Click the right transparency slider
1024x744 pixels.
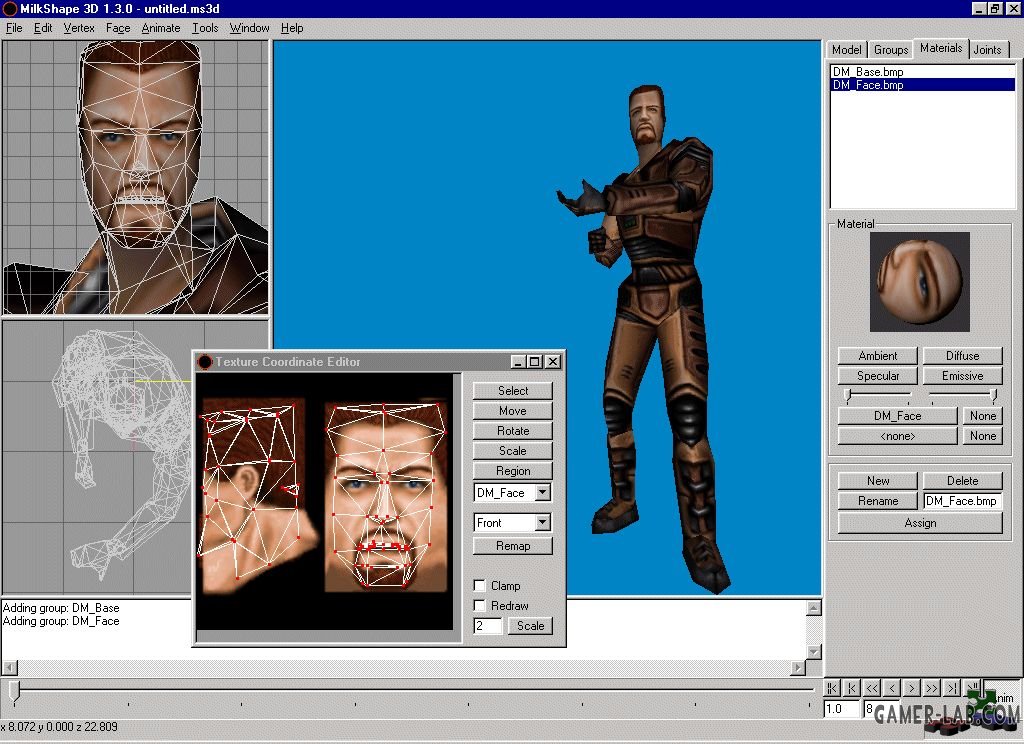point(993,395)
